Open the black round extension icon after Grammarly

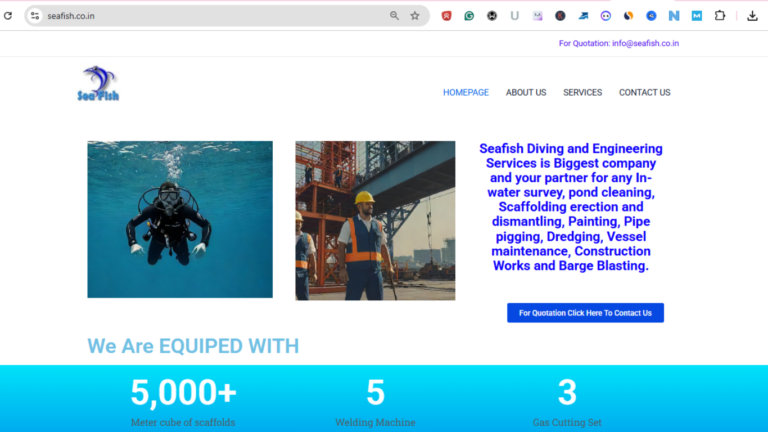tap(492, 16)
